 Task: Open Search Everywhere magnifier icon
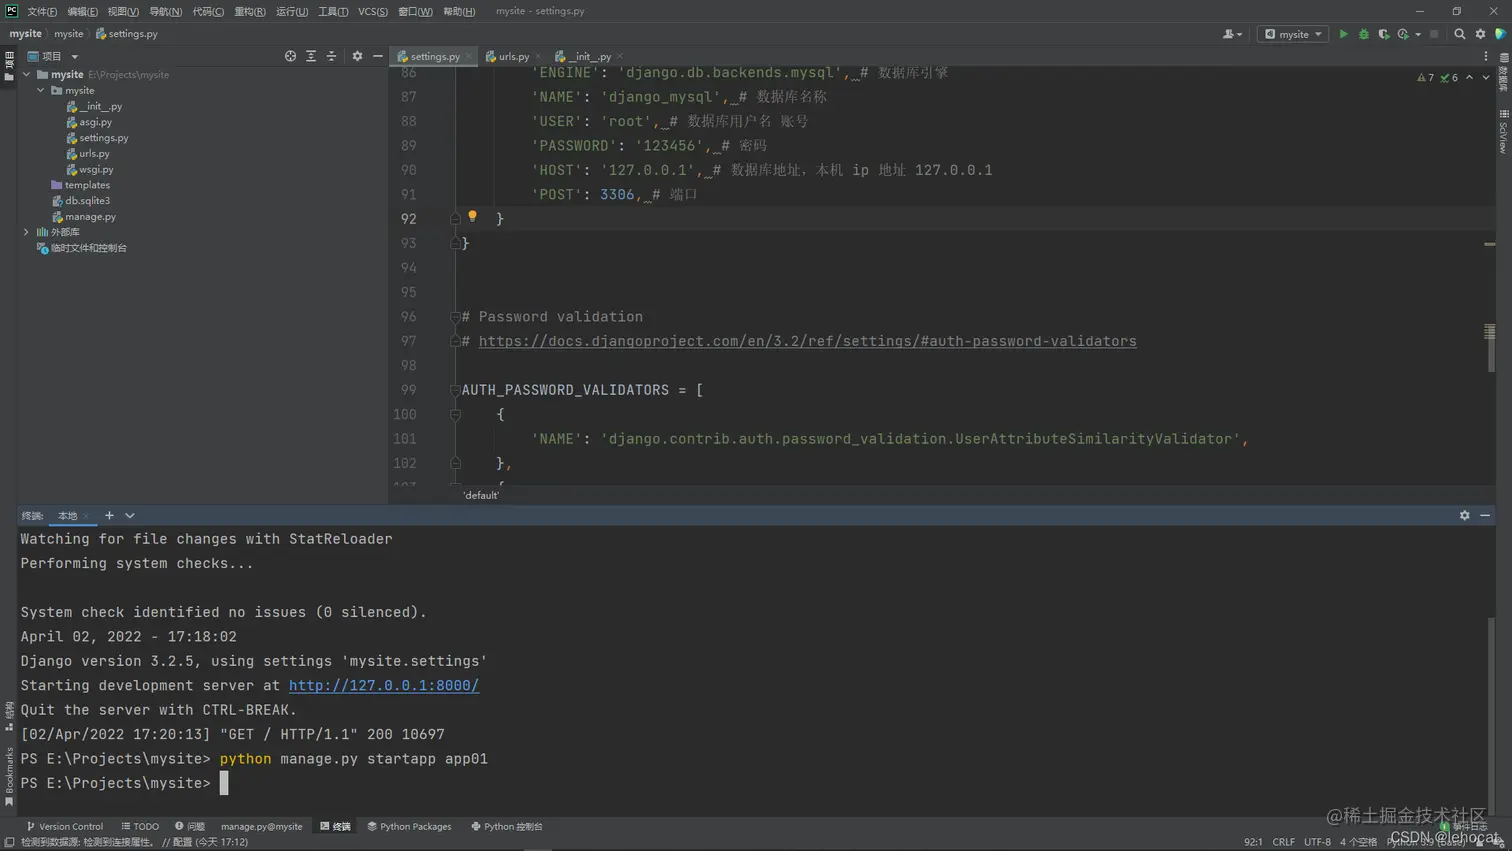point(1459,34)
